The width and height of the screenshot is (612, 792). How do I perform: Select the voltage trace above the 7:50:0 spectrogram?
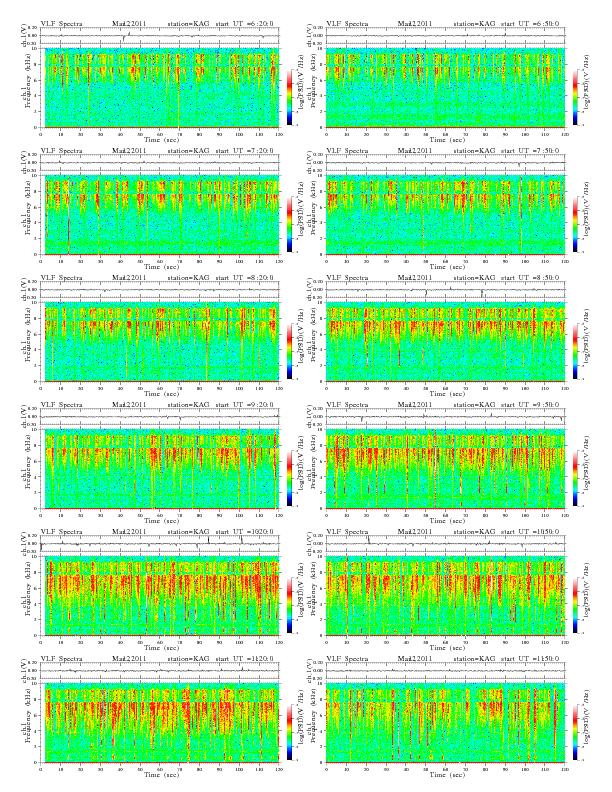point(445,163)
